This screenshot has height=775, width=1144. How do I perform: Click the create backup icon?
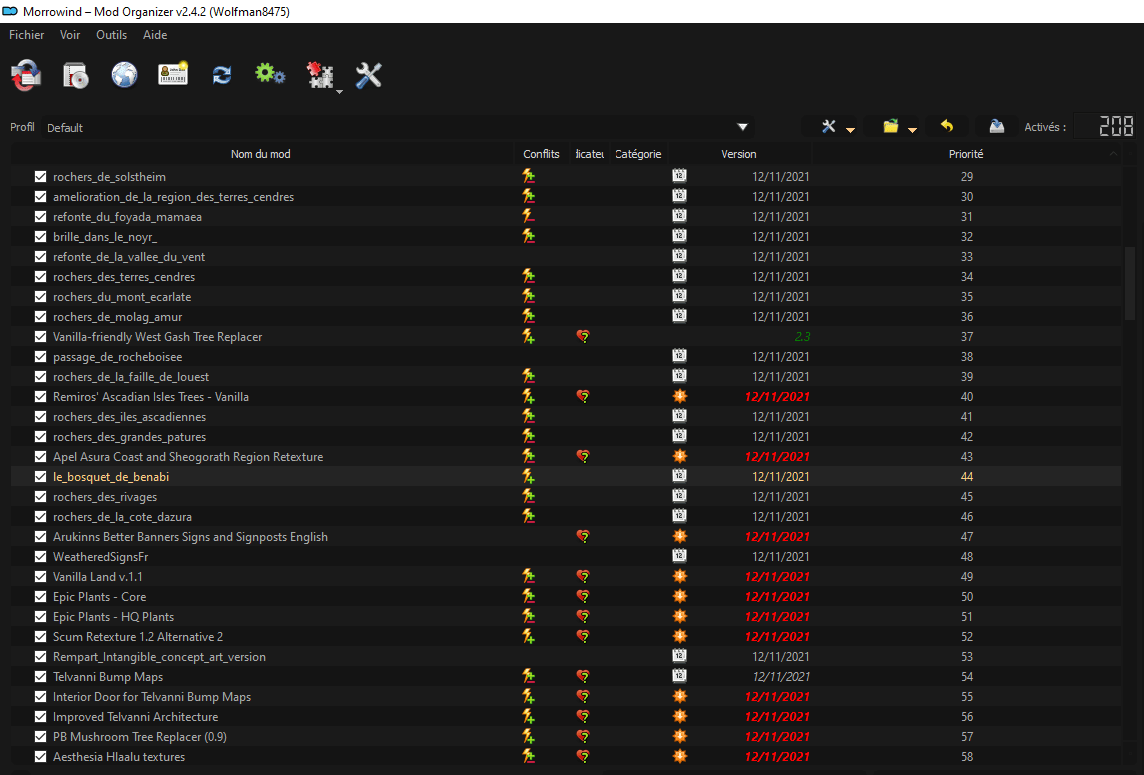click(x=996, y=127)
